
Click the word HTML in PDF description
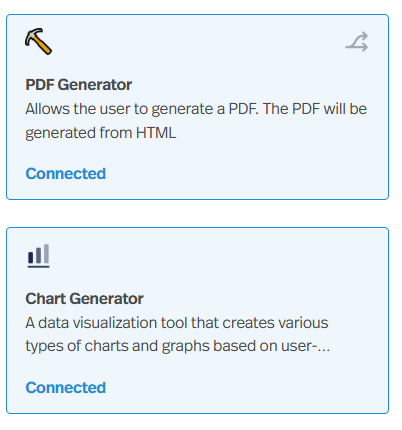(156, 133)
